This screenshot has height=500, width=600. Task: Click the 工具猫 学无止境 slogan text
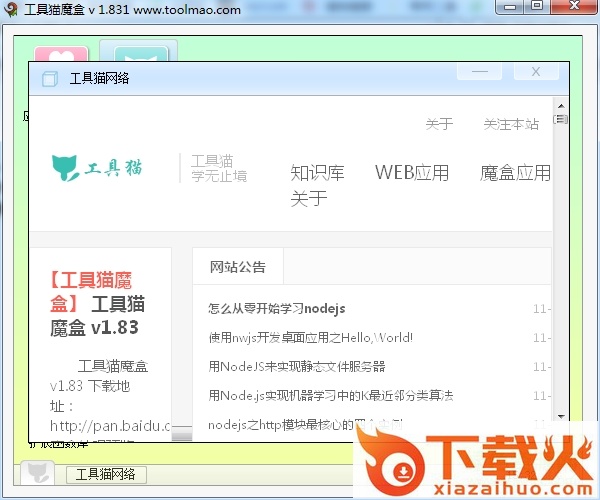coord(219,168)
